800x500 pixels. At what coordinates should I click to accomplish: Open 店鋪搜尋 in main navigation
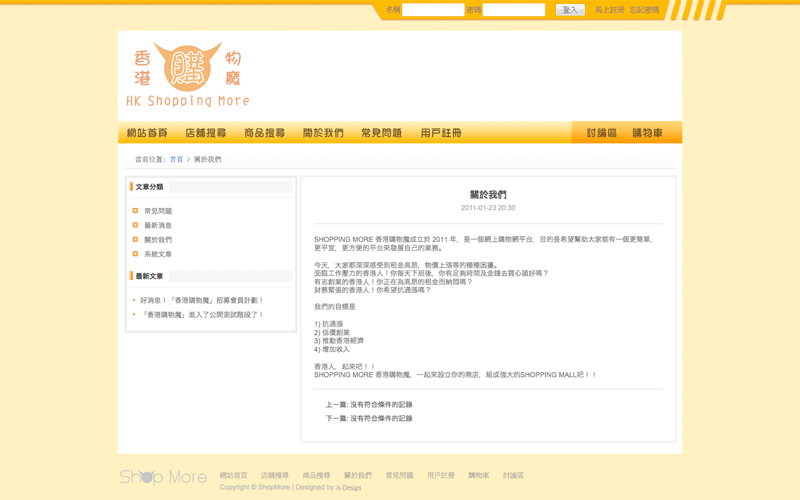tap(206, 133)
